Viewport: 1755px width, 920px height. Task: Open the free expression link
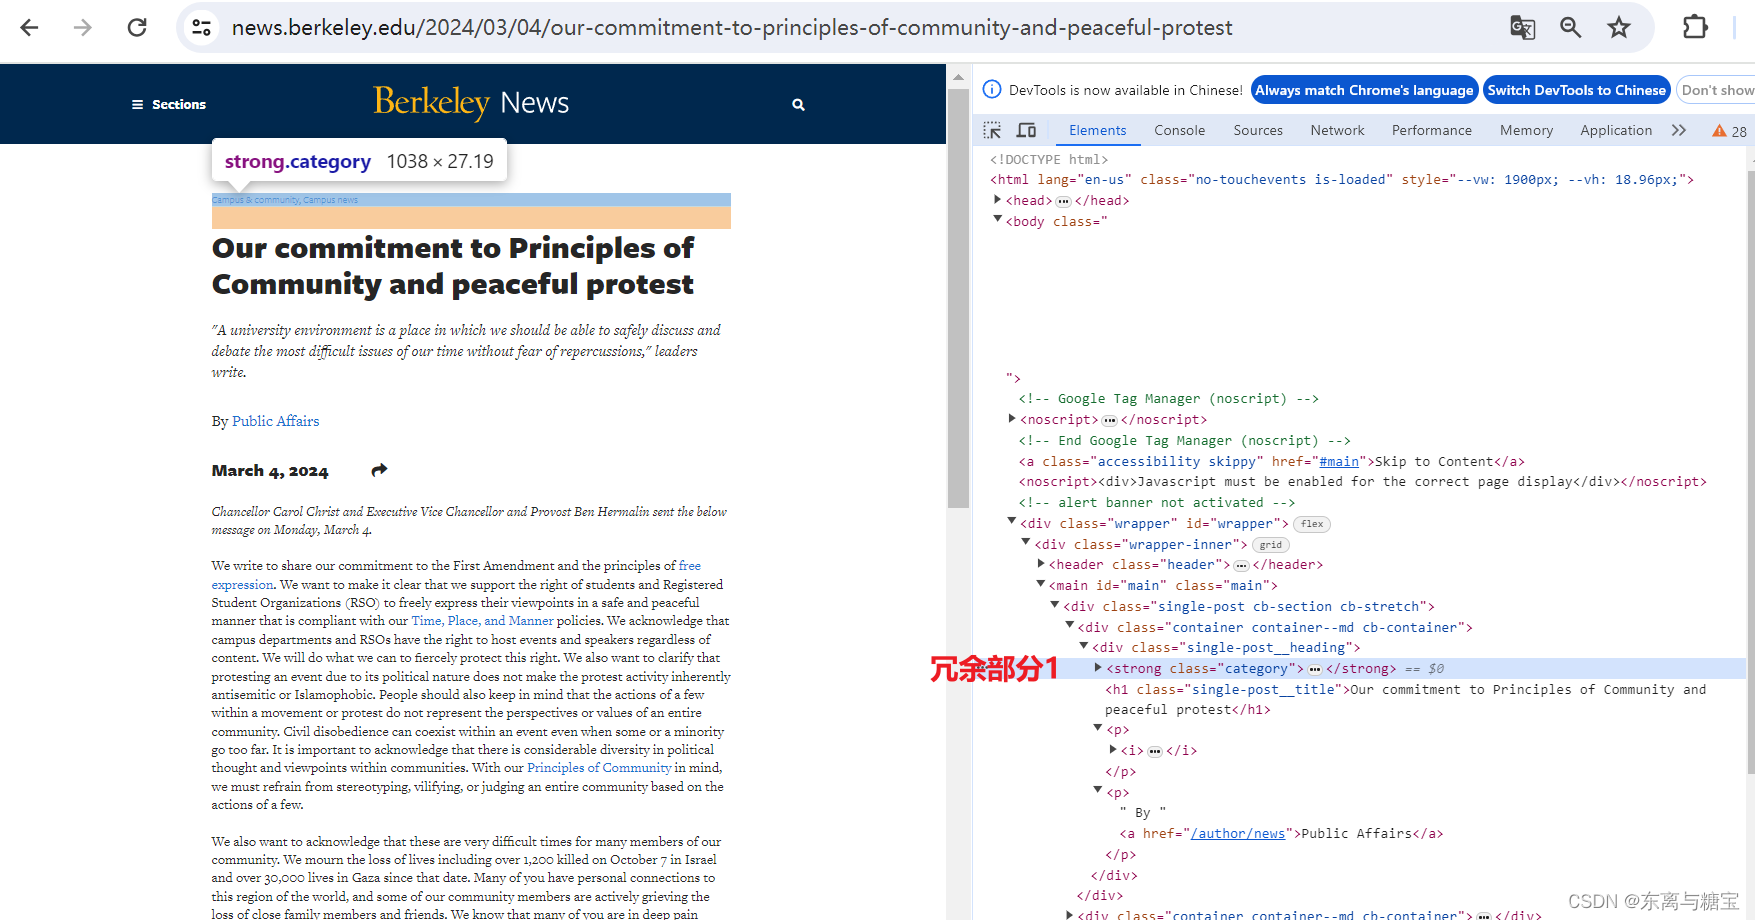coord(689,566)
